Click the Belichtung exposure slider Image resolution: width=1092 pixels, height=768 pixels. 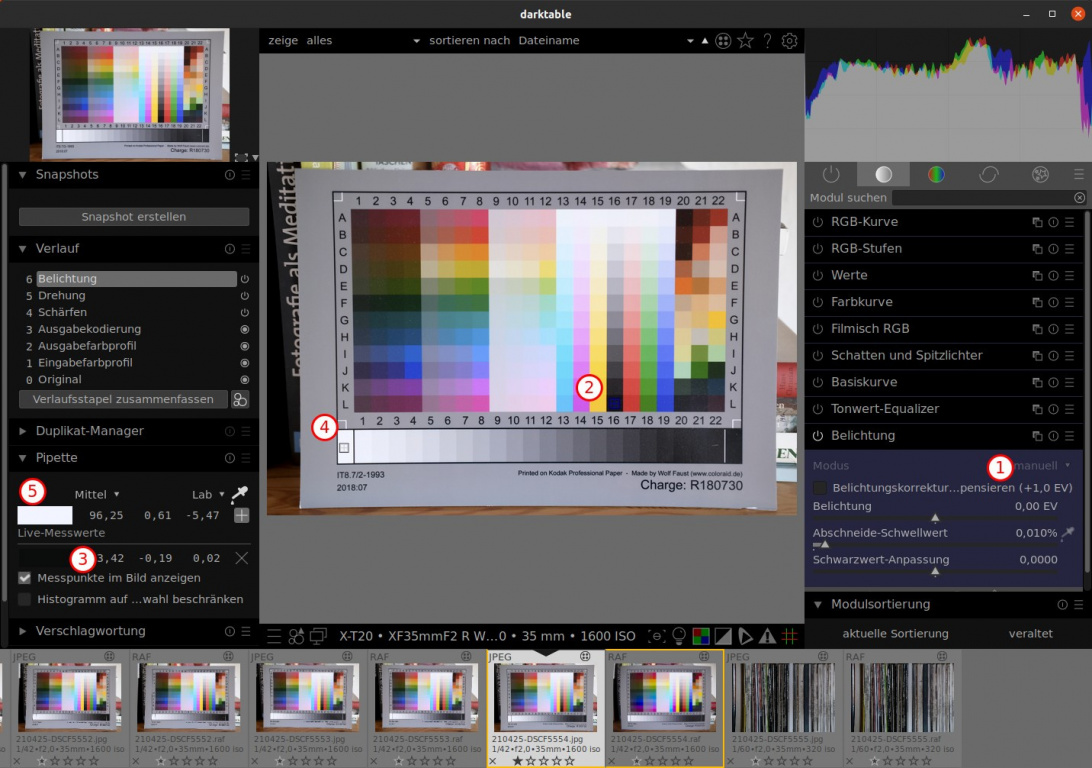(935, 518)
